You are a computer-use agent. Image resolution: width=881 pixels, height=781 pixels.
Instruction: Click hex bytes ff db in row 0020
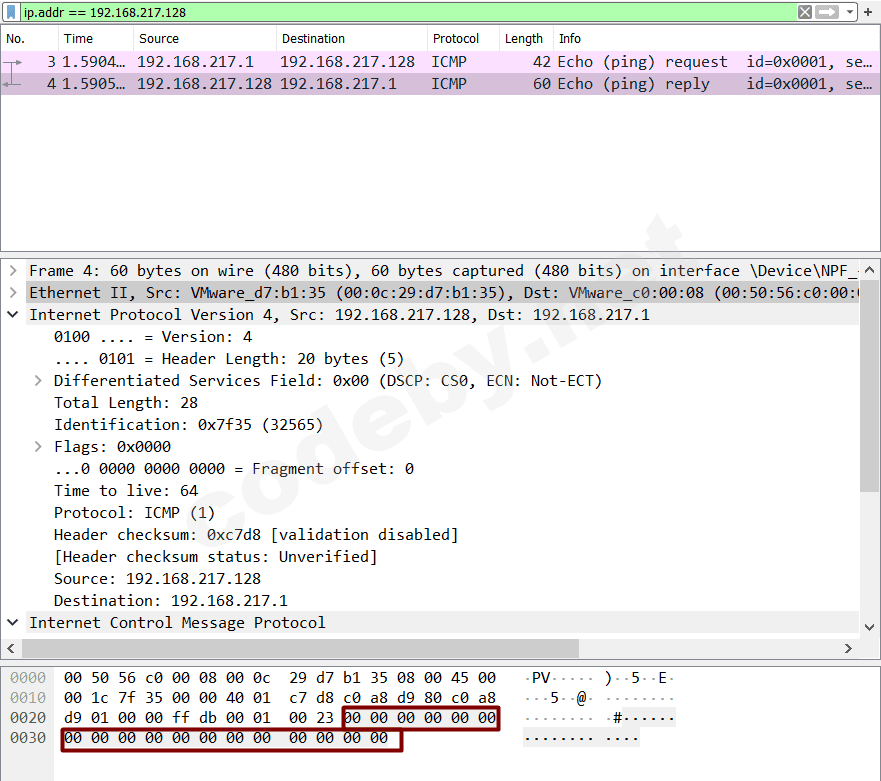coord(194,718)
